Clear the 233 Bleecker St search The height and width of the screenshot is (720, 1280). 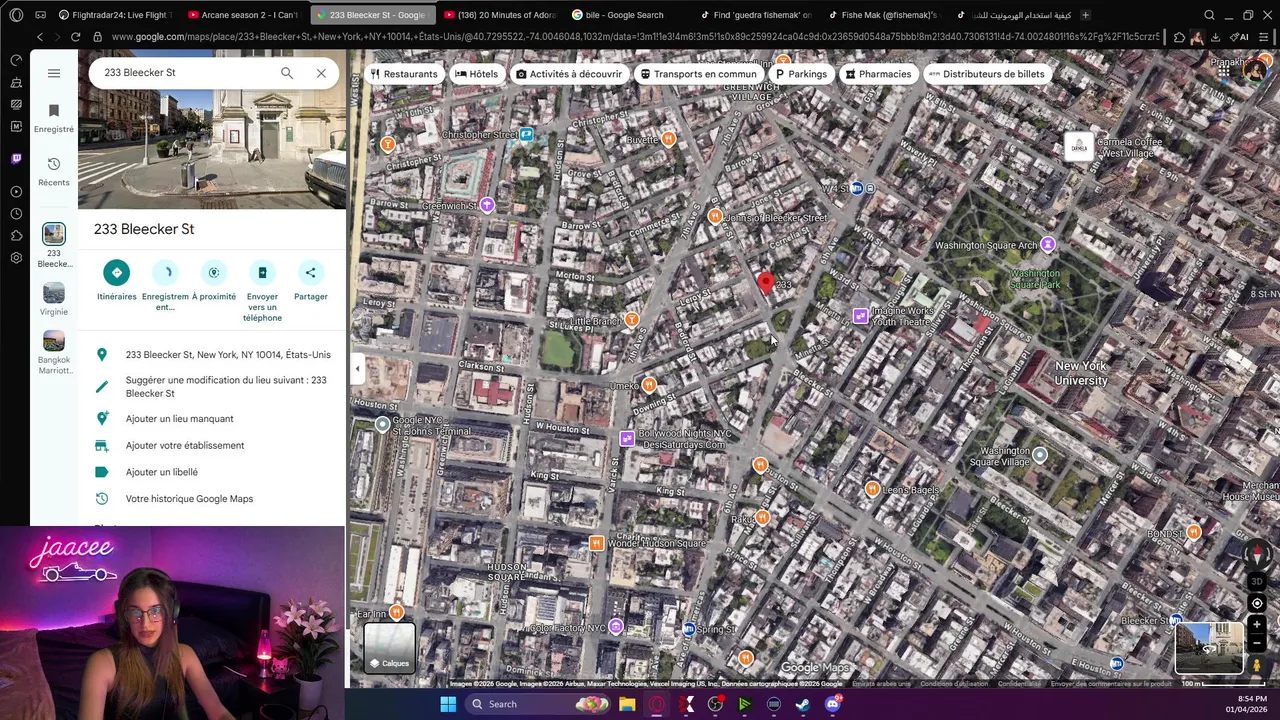click(x=321, y=73)
